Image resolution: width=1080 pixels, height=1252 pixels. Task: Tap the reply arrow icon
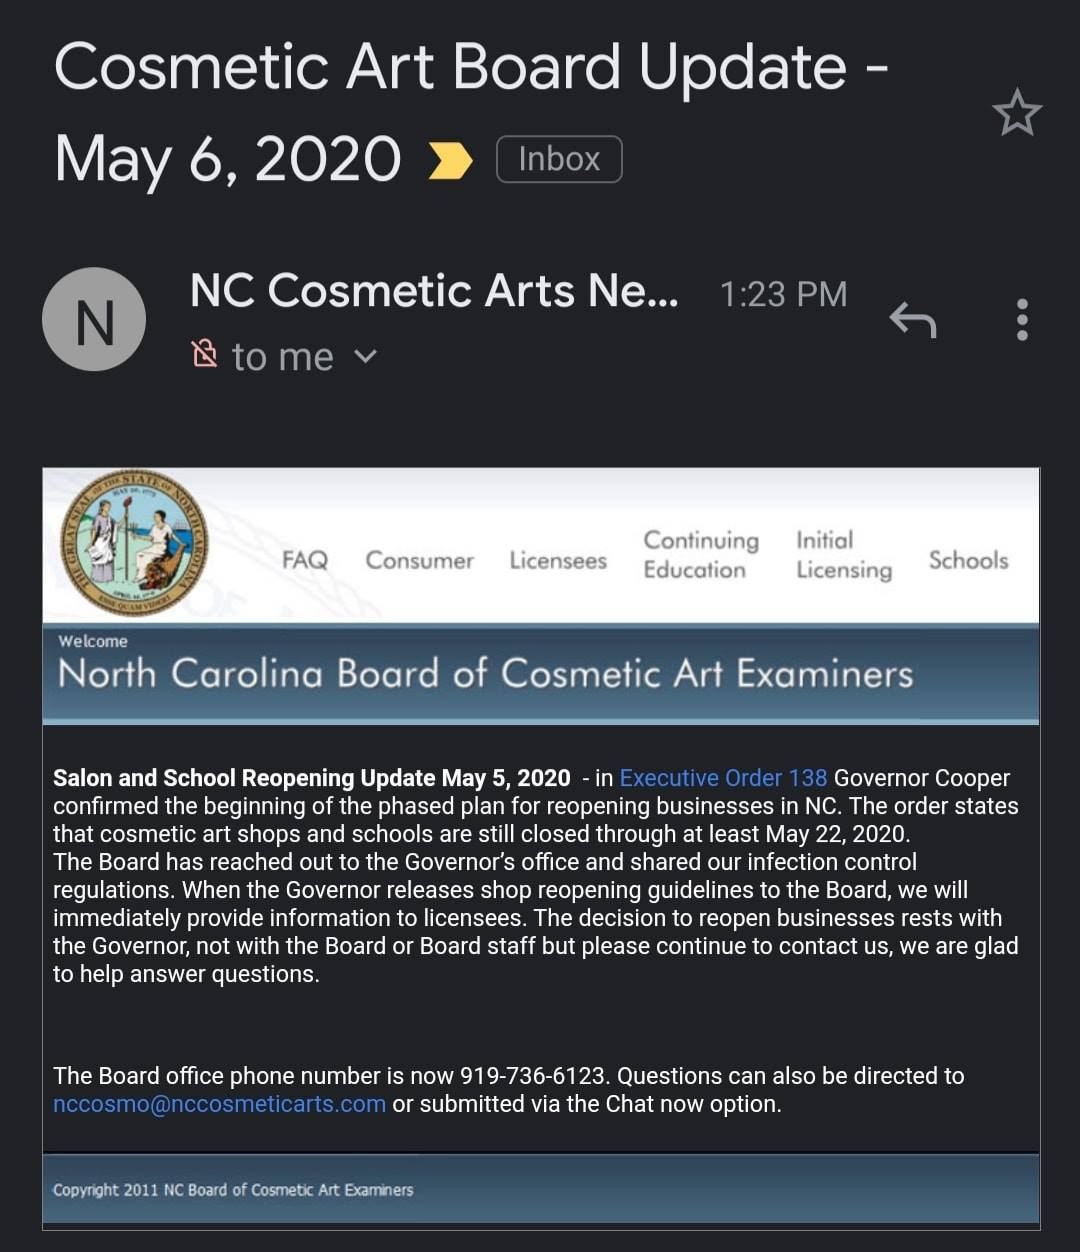point(912,320)
